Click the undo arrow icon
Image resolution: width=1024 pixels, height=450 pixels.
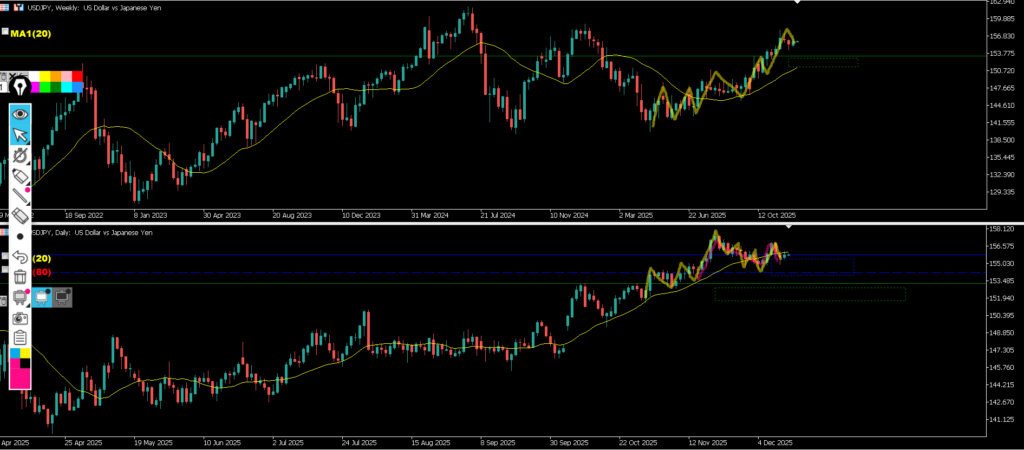tap(20, 257)
